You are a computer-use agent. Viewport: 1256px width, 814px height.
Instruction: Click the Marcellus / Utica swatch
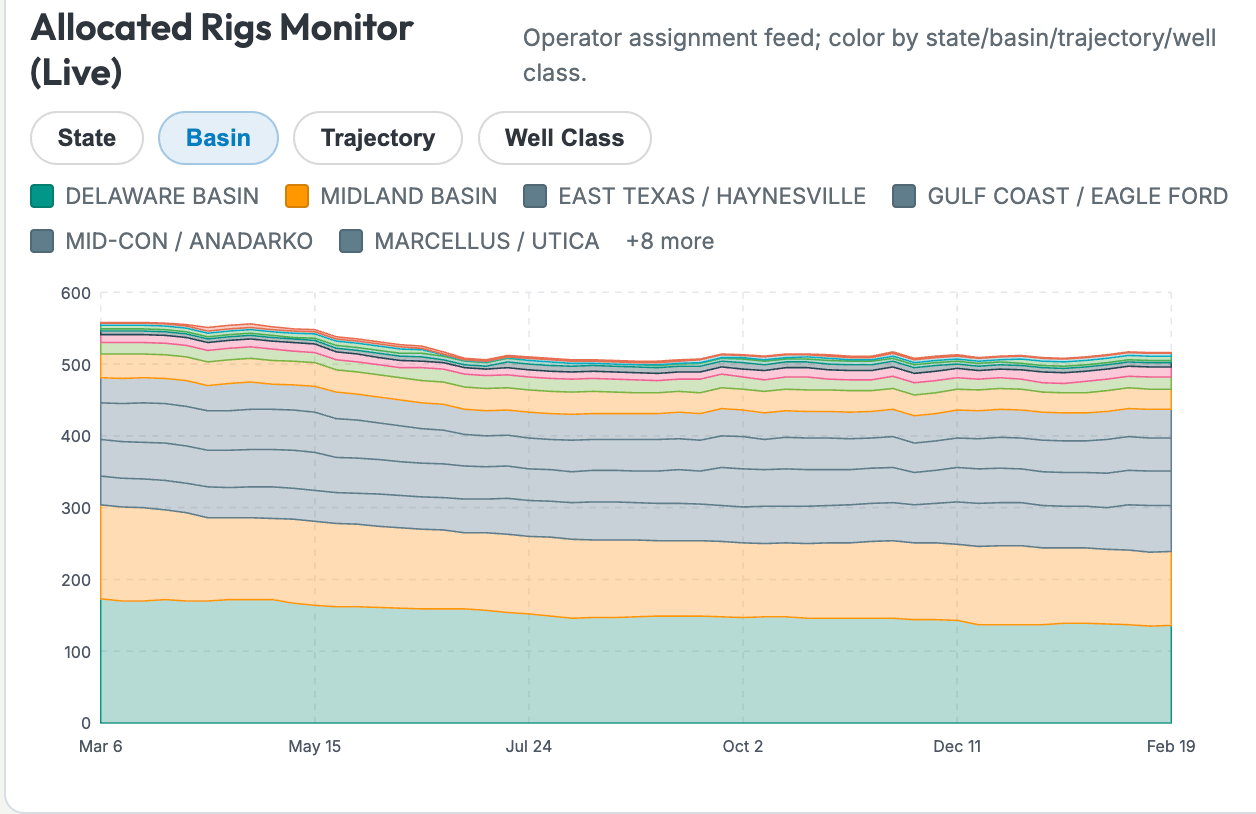351,241
